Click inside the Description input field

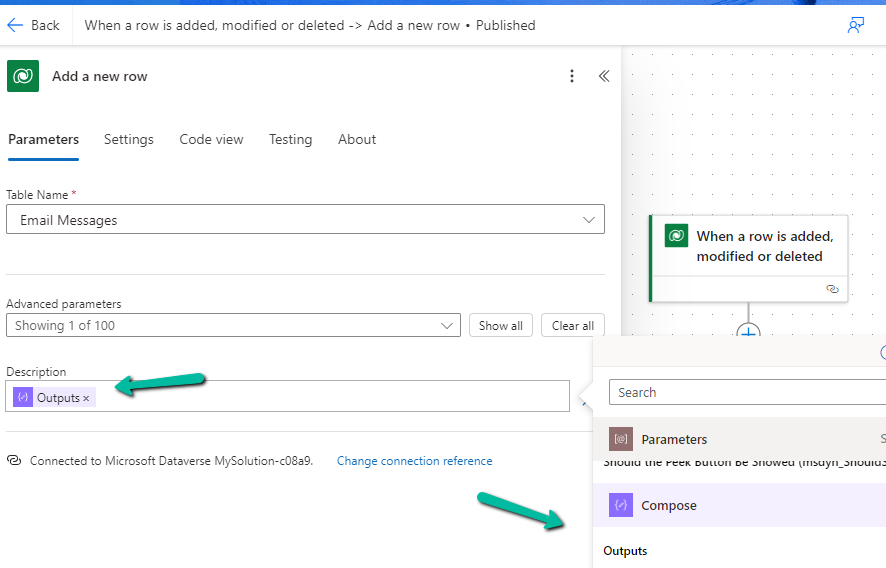click(288, 396)
